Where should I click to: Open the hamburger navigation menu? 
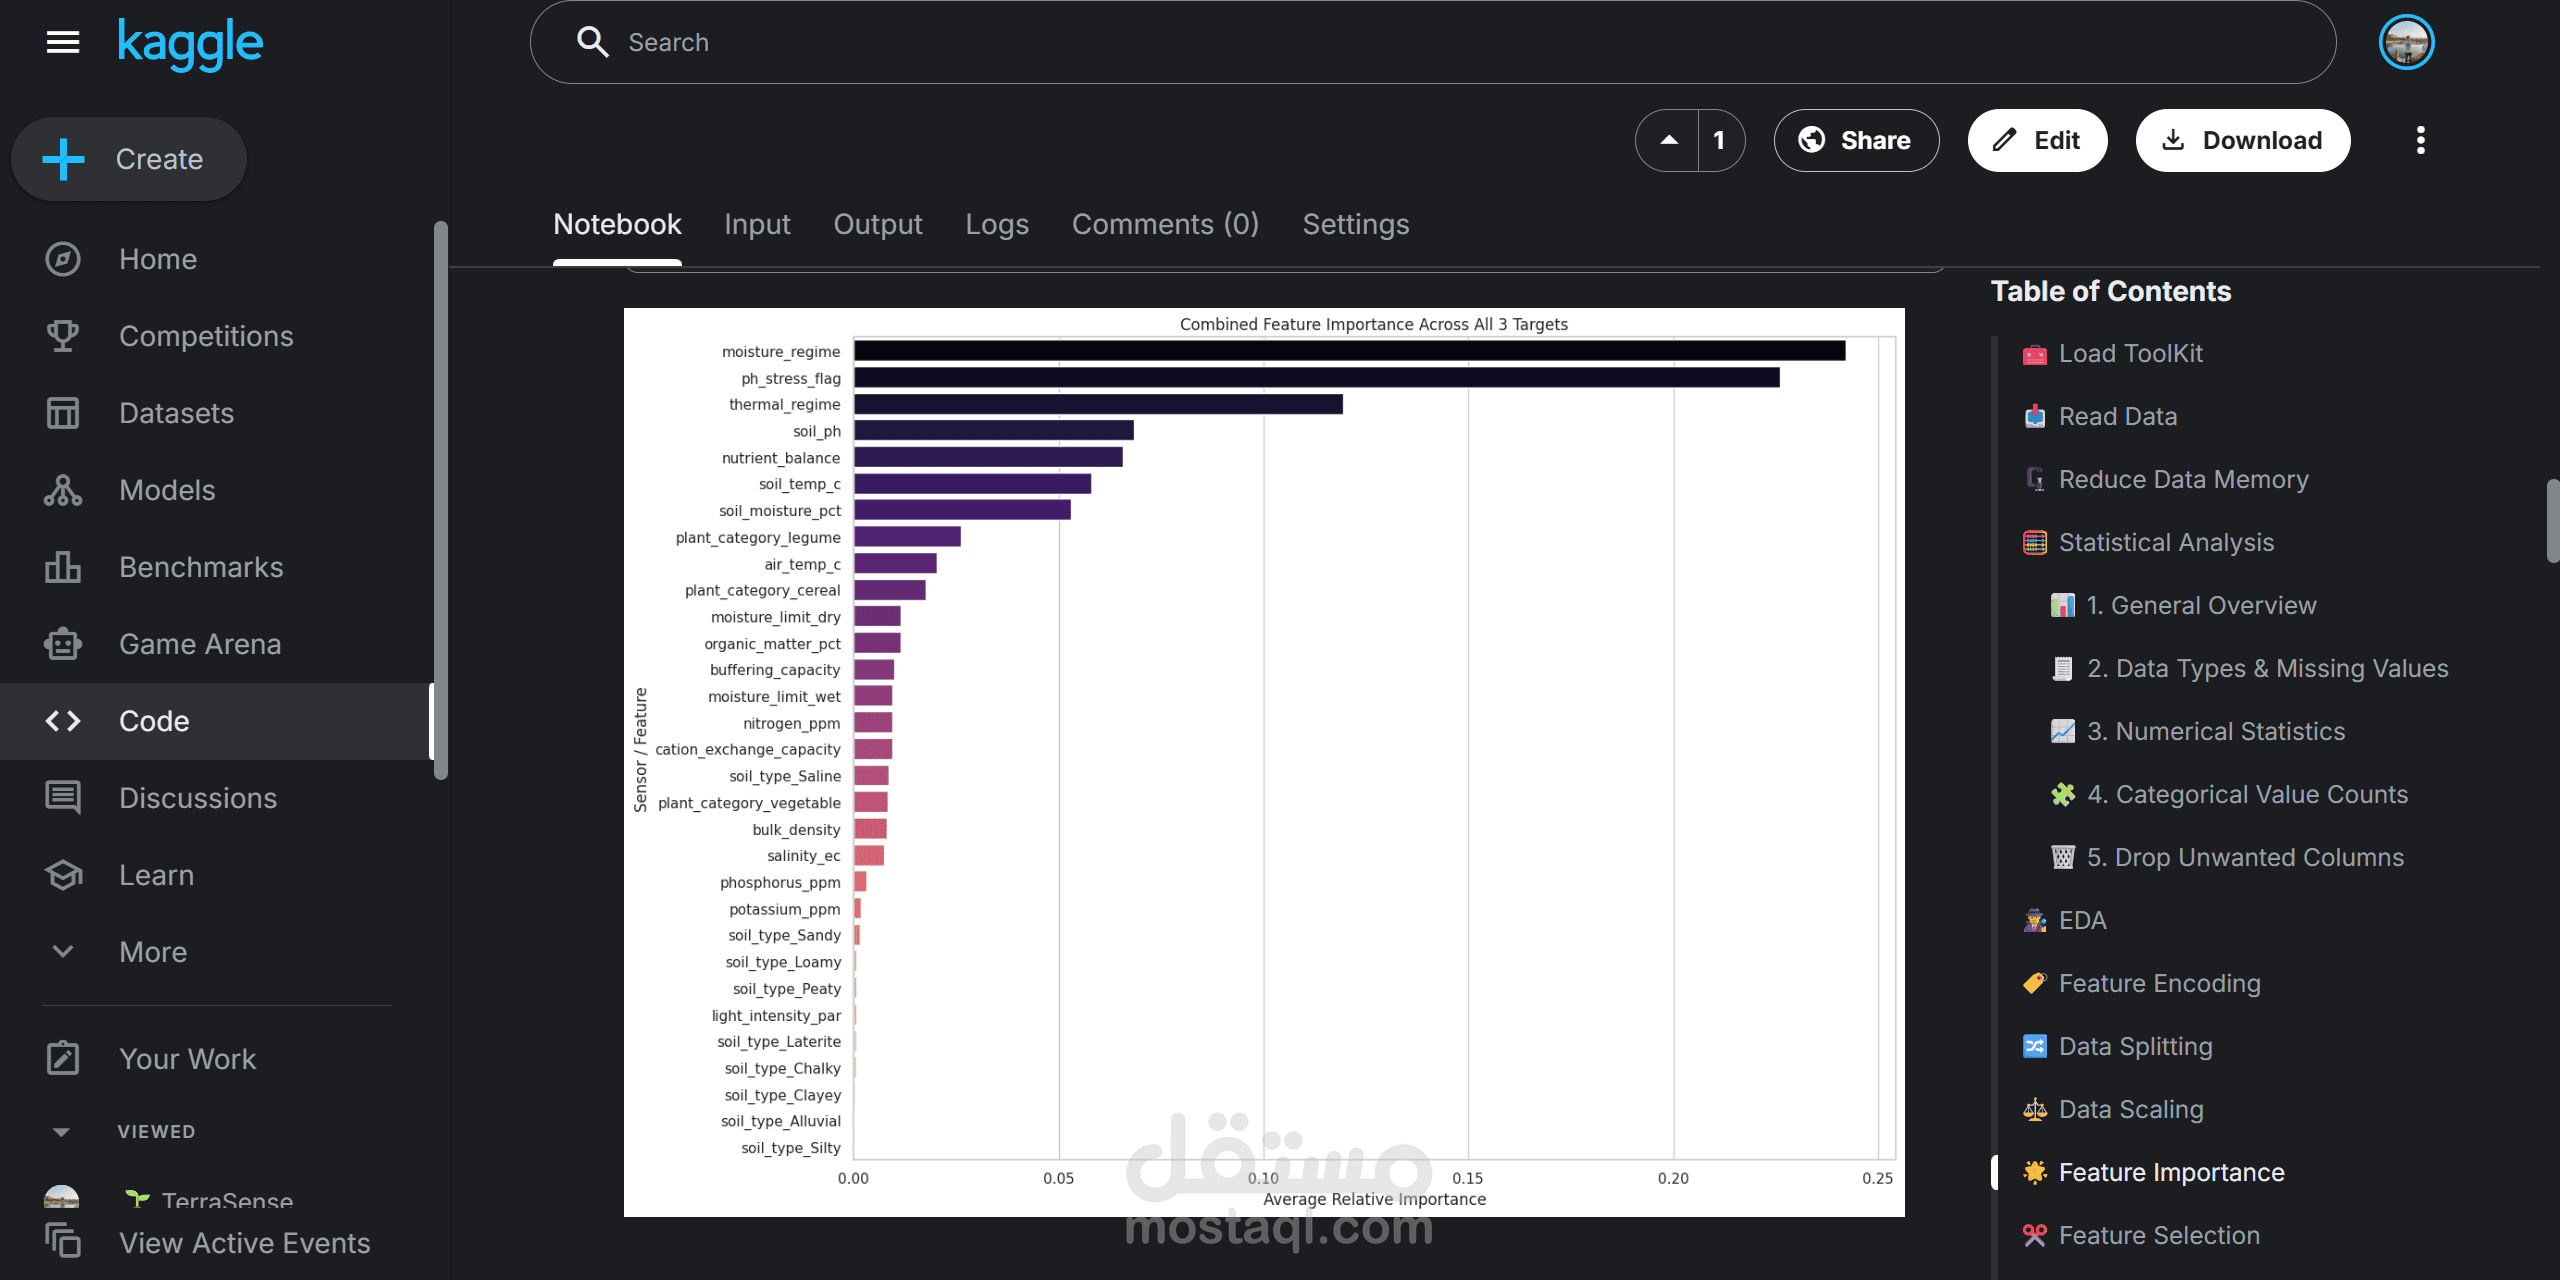63,42
